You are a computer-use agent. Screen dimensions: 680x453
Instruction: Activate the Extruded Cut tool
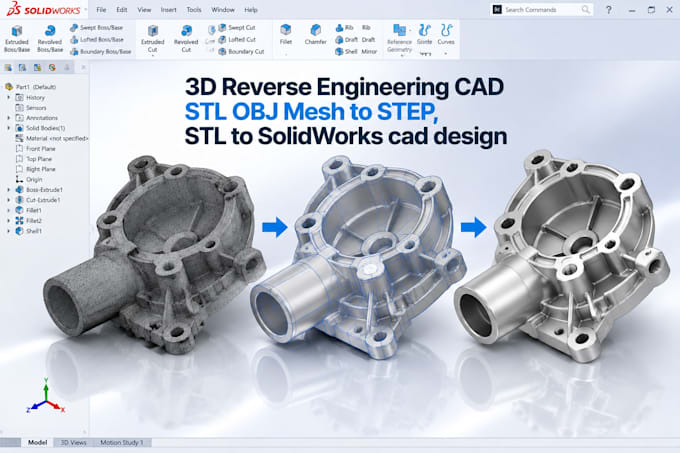tap(153, 39)
